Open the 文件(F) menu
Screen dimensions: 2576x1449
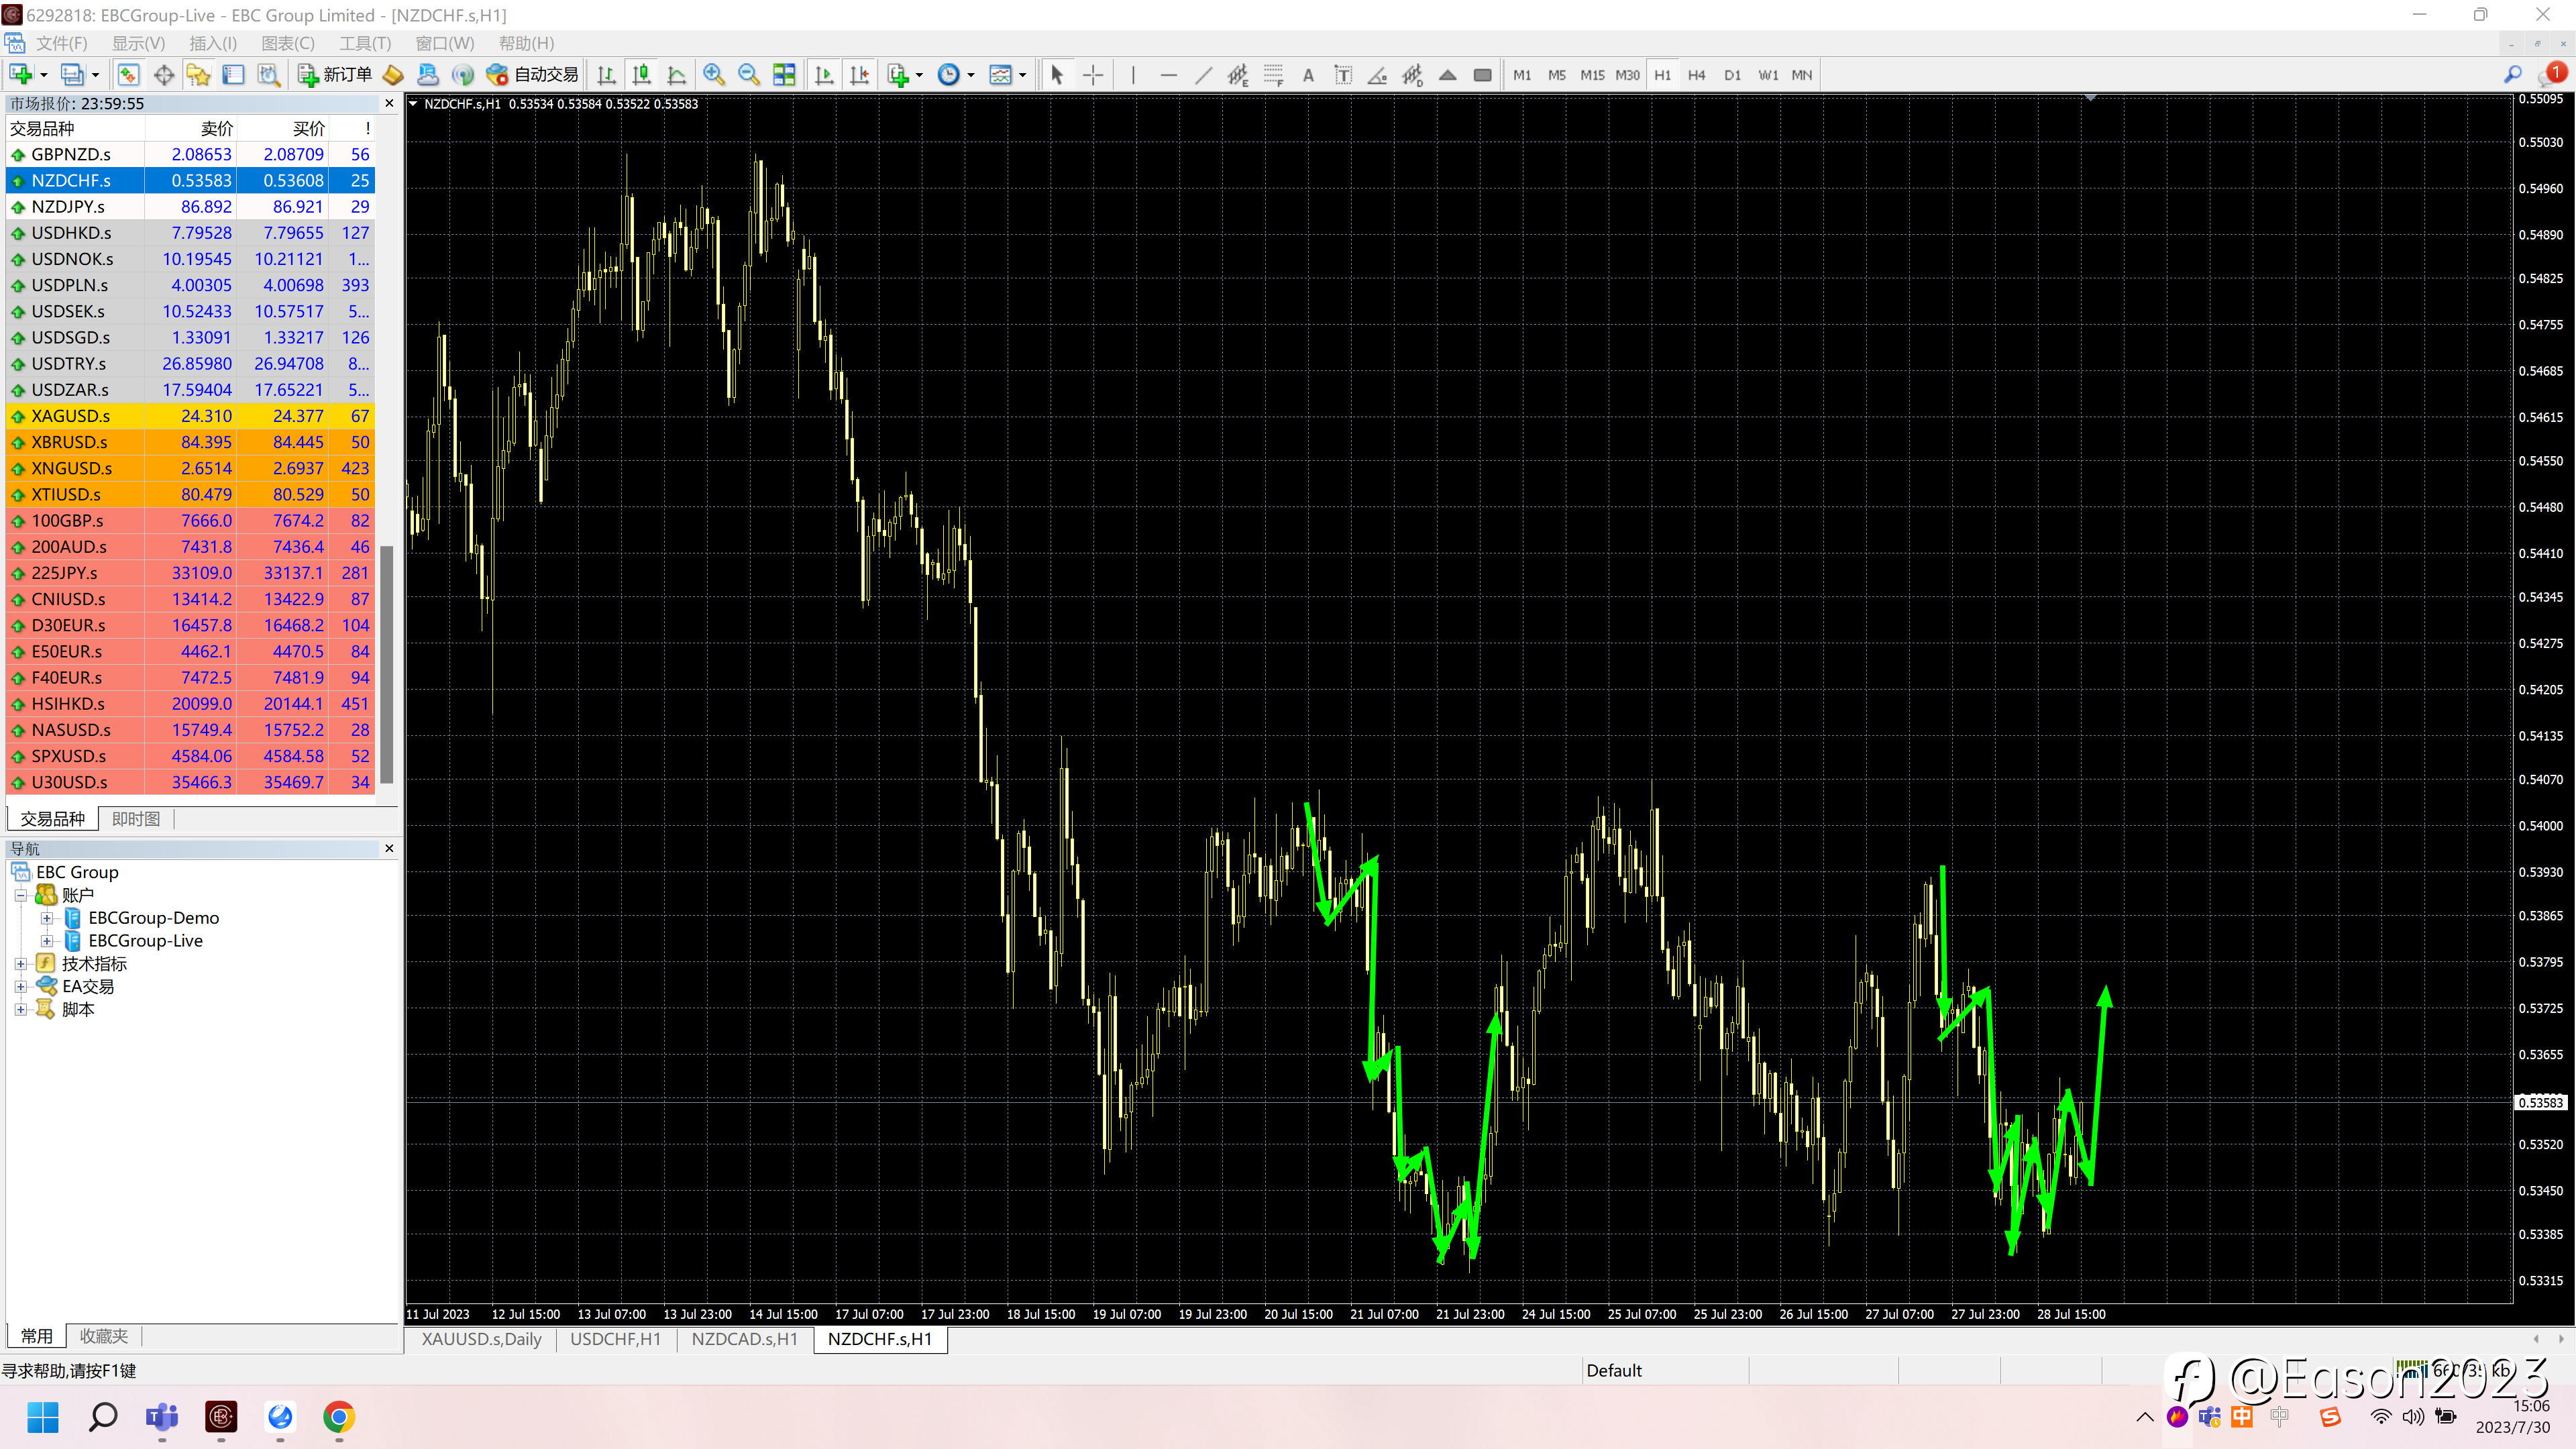61,43
